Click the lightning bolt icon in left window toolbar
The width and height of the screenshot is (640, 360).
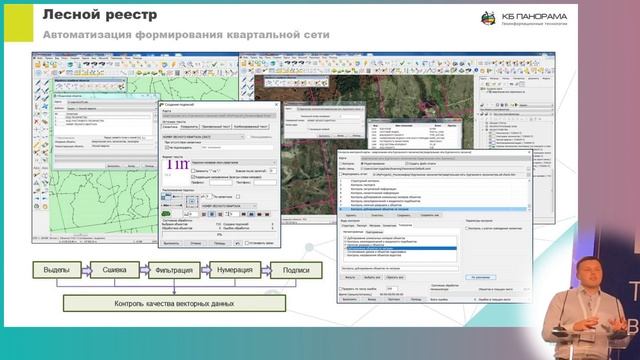click(x=173, y=64)
